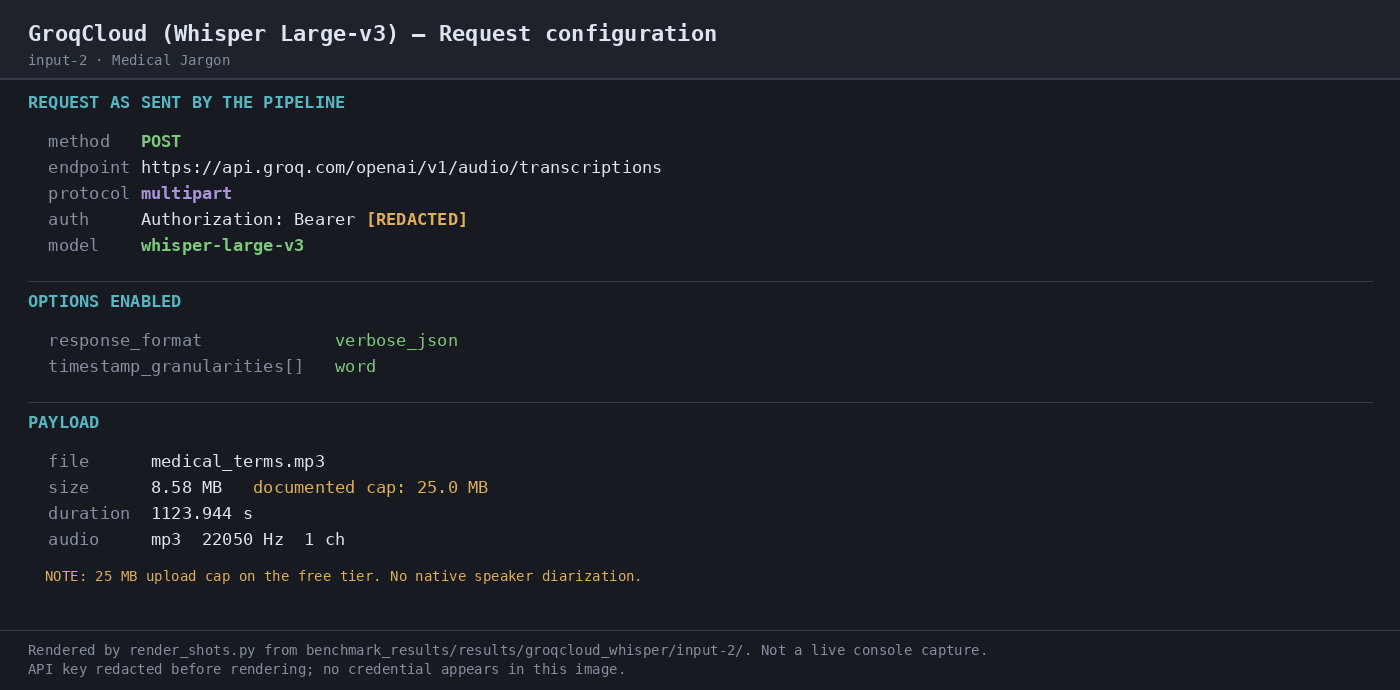Click the 'Rendered by render_shots.py' footer line
Viewport: 1400px width, 690px height.
(508, 650)
